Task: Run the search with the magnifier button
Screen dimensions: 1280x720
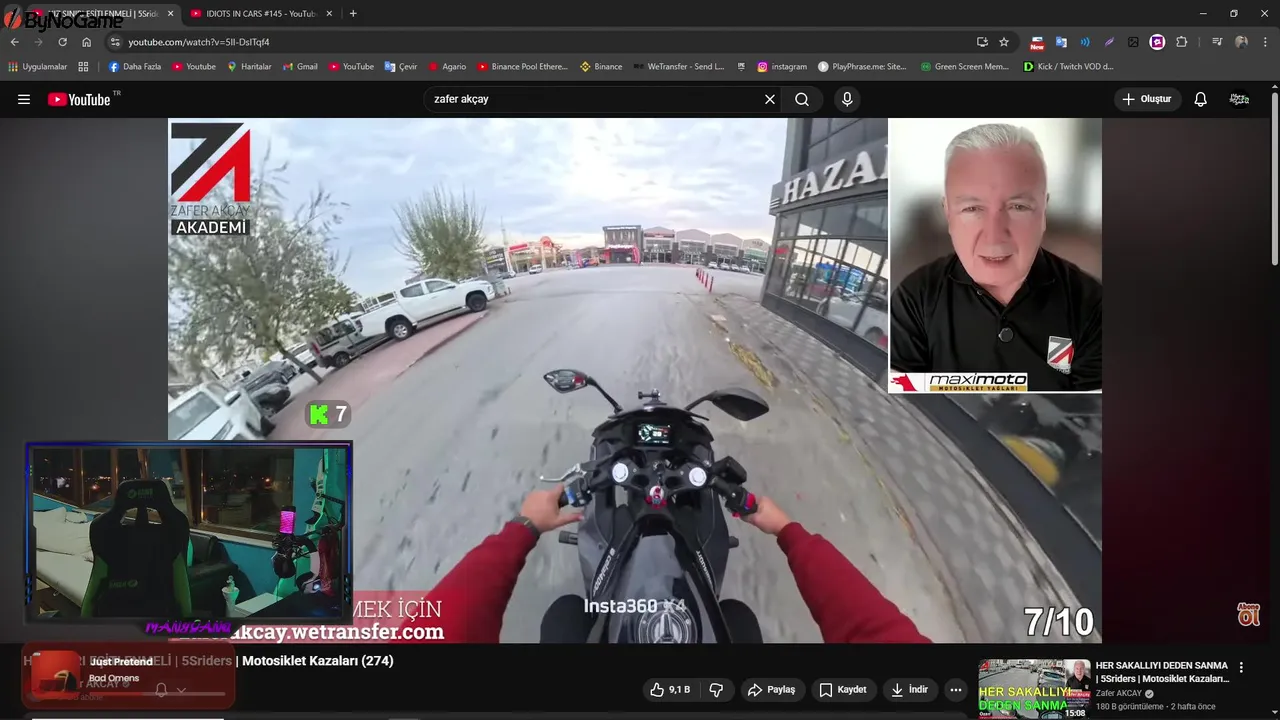Action: pyautogui.click(x=802, y=99)
